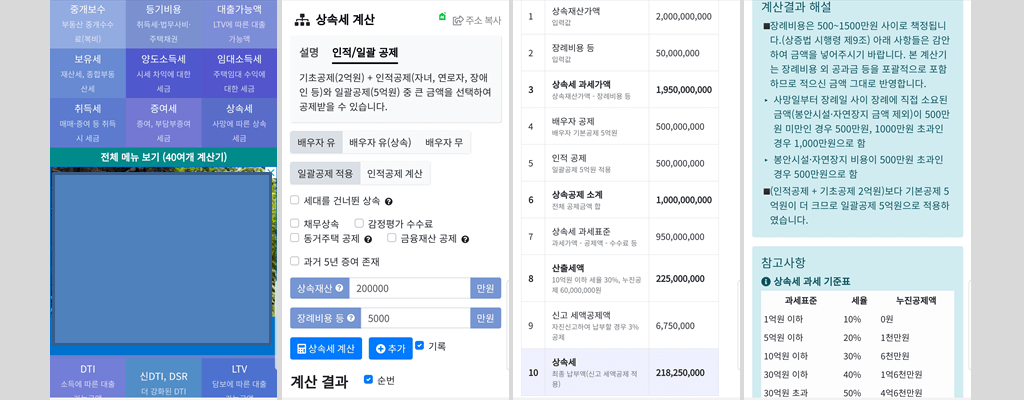Click the 참고사항 heading
Screen dimensions: 1024x400
point(783,262)
